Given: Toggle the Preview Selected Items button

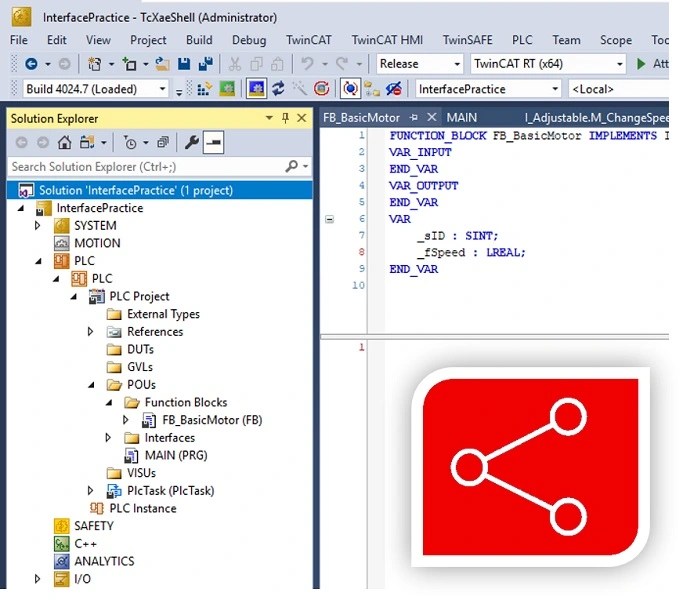Looking at the screenshot, I should coord(213,142).
